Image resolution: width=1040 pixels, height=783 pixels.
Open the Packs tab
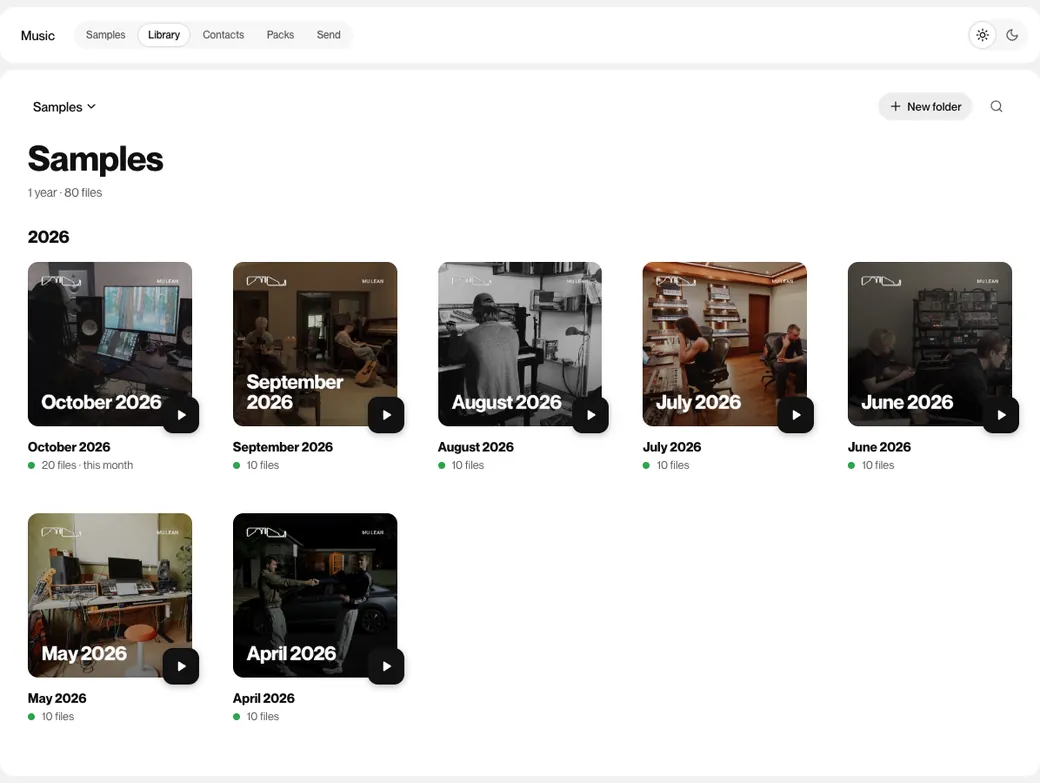280,35
